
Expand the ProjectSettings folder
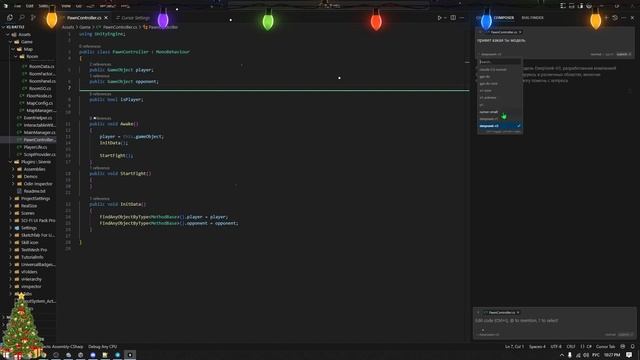pyautogui.click(x=35, y=198)
